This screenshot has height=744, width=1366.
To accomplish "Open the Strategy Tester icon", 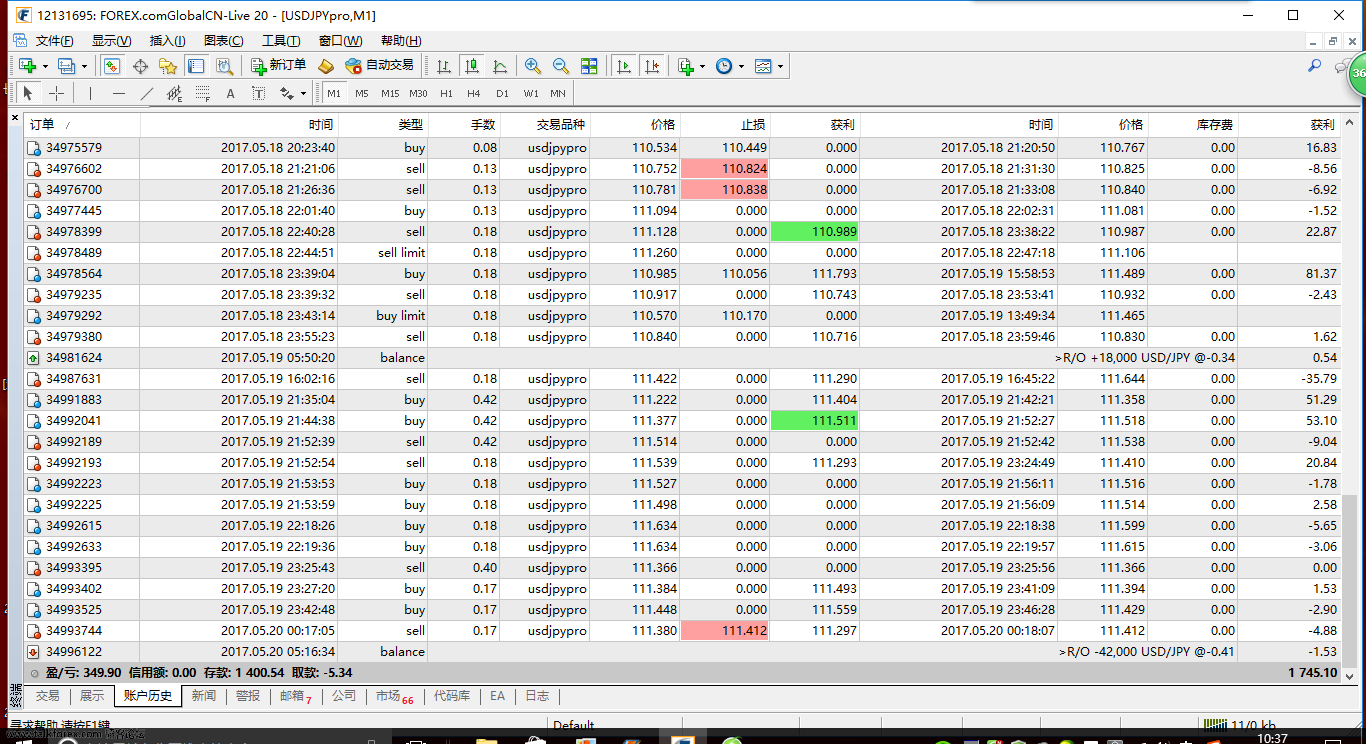I will [x=224, y=66].
